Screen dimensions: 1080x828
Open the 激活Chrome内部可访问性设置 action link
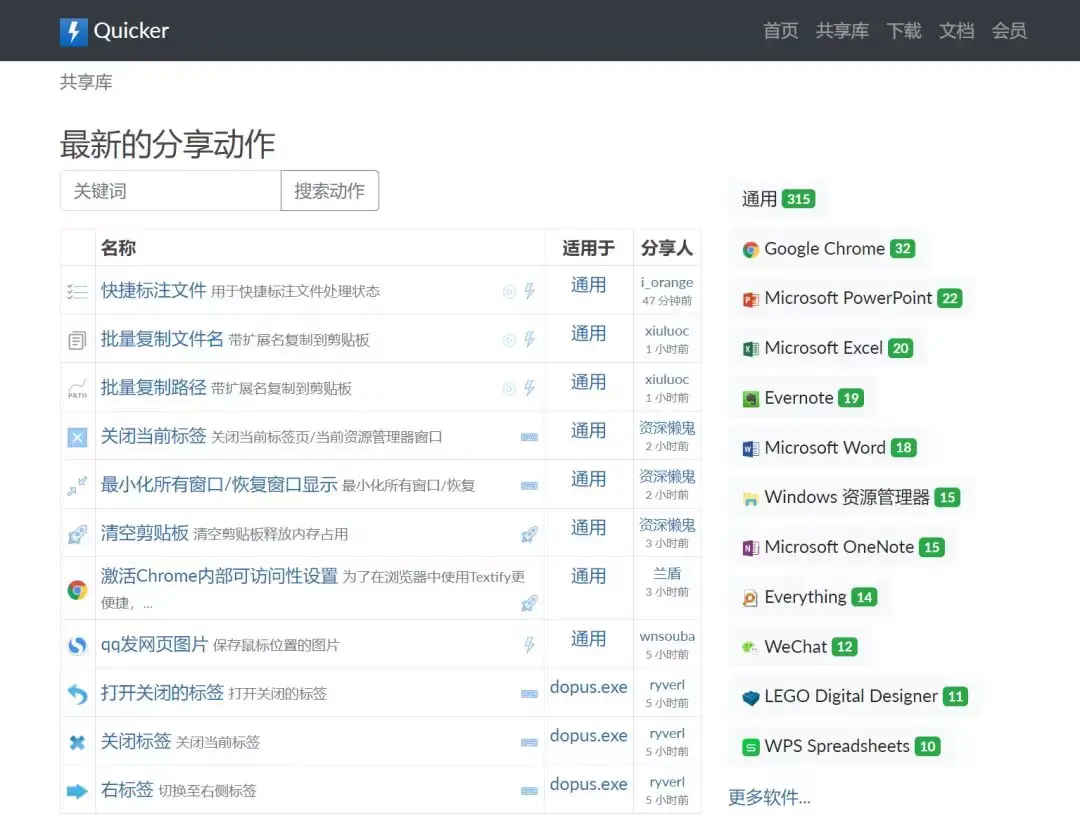tap(219, 576)
